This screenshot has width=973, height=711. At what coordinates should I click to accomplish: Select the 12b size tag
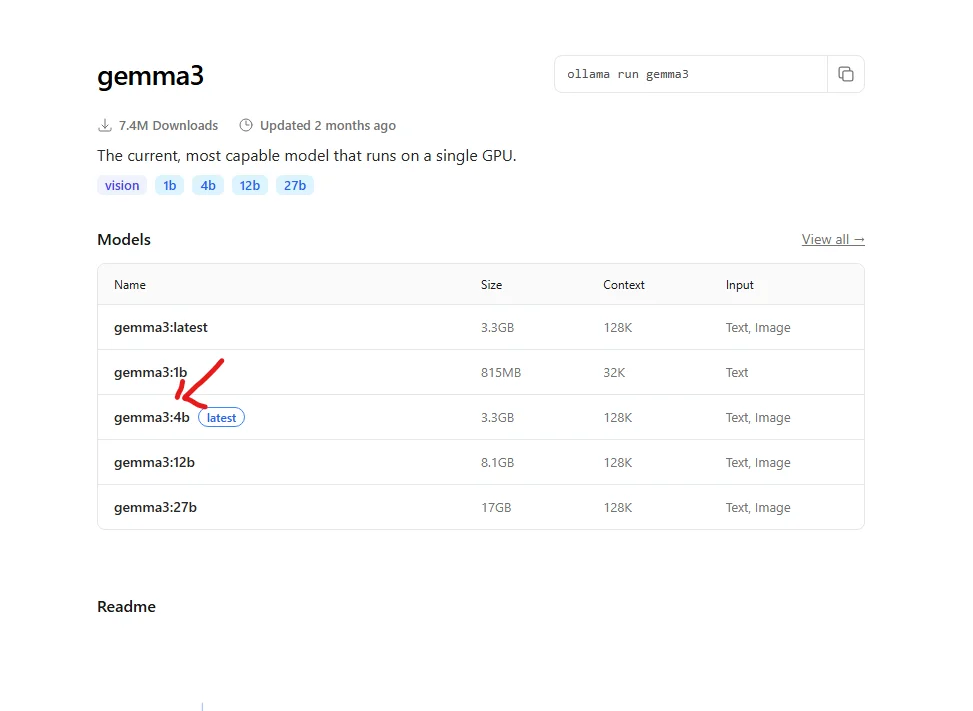(x=249, y=186)
